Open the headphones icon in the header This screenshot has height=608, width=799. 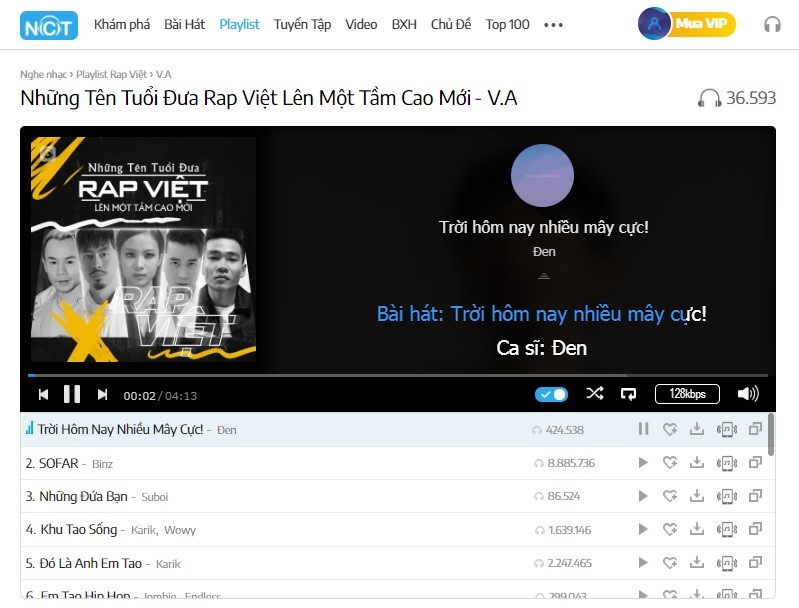(x=772, y=24)
